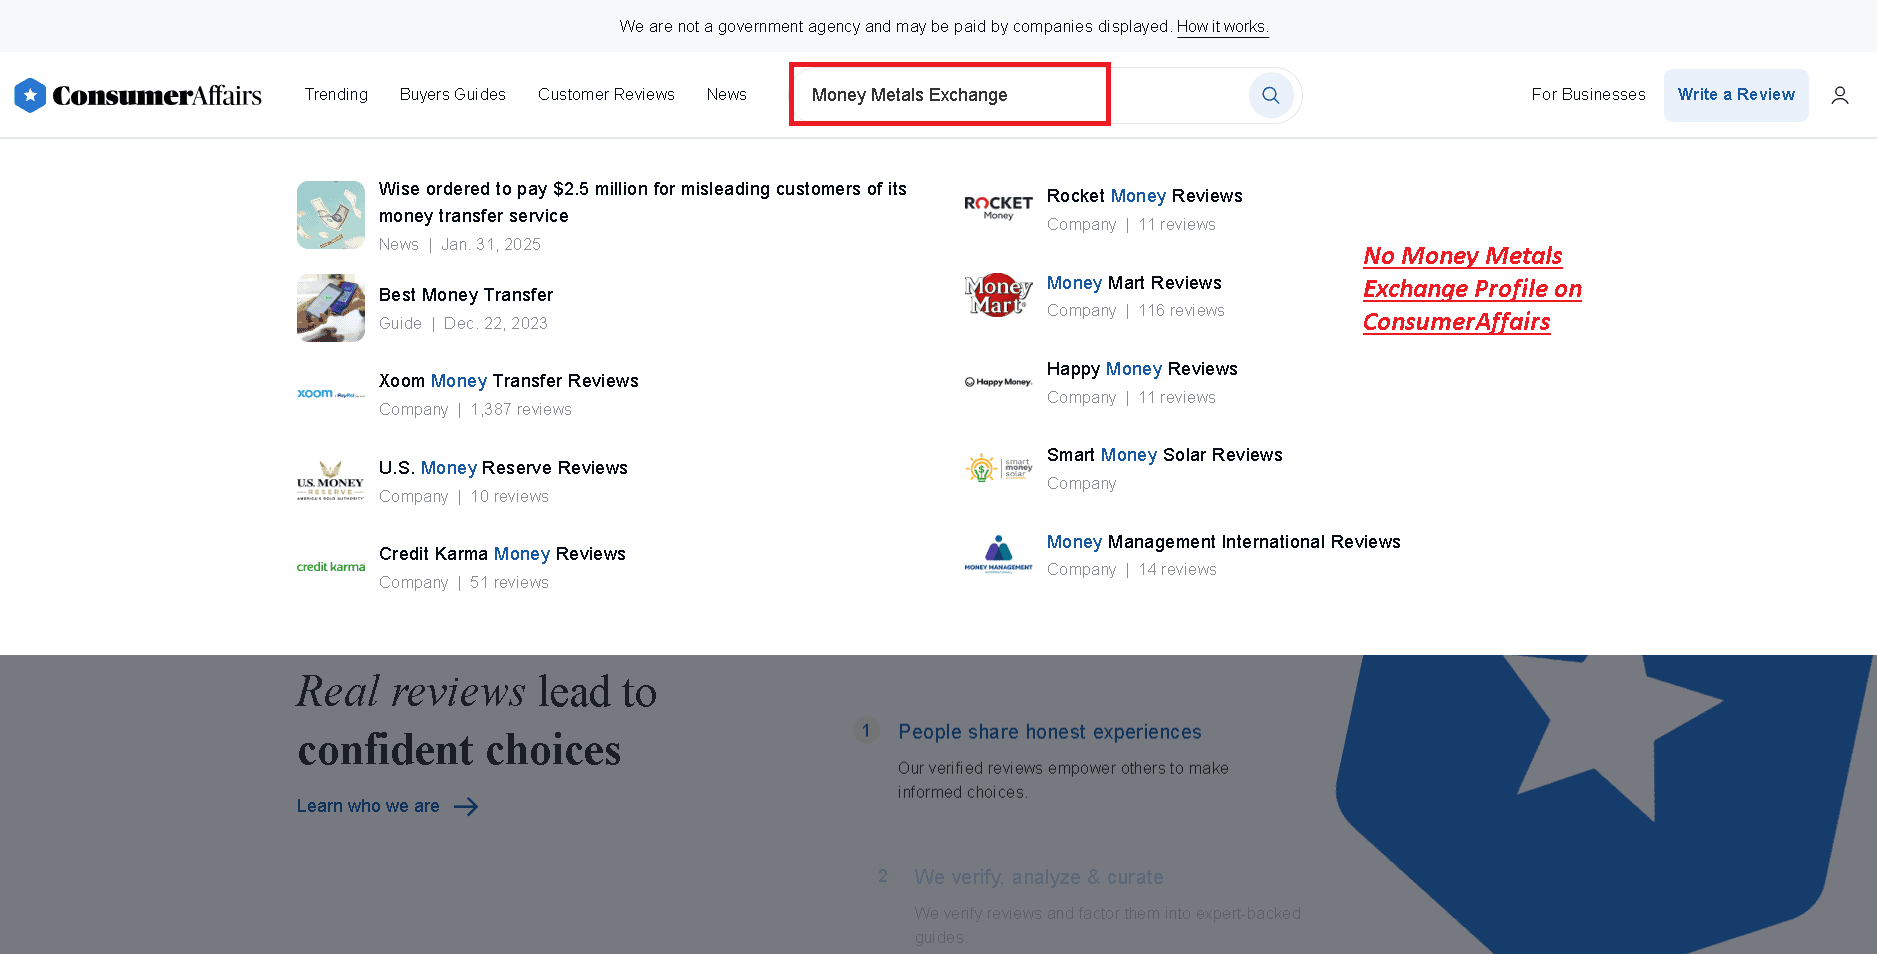Open the user account profile icon
The image size is (1877, 954).
pos(1840,95)
